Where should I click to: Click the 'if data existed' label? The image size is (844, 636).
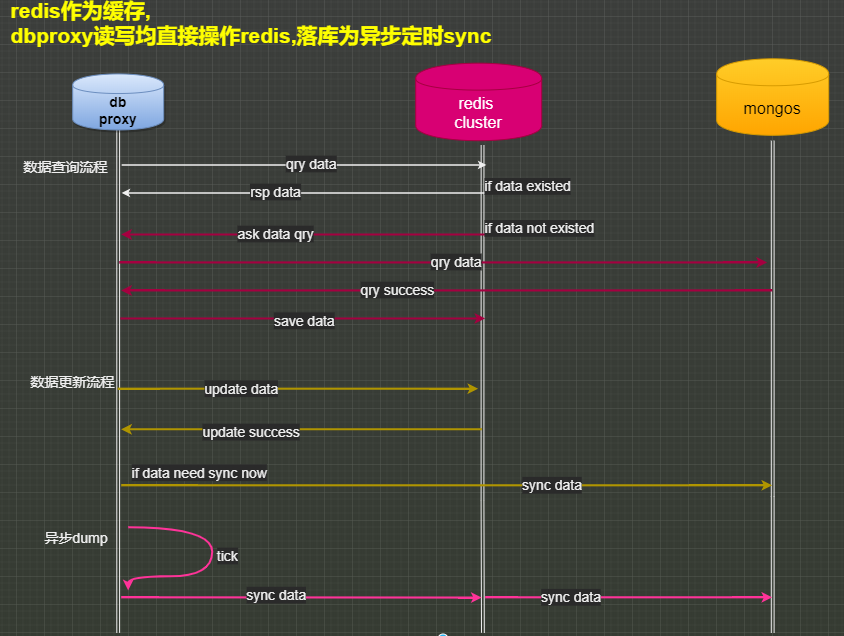coord(527,186)
